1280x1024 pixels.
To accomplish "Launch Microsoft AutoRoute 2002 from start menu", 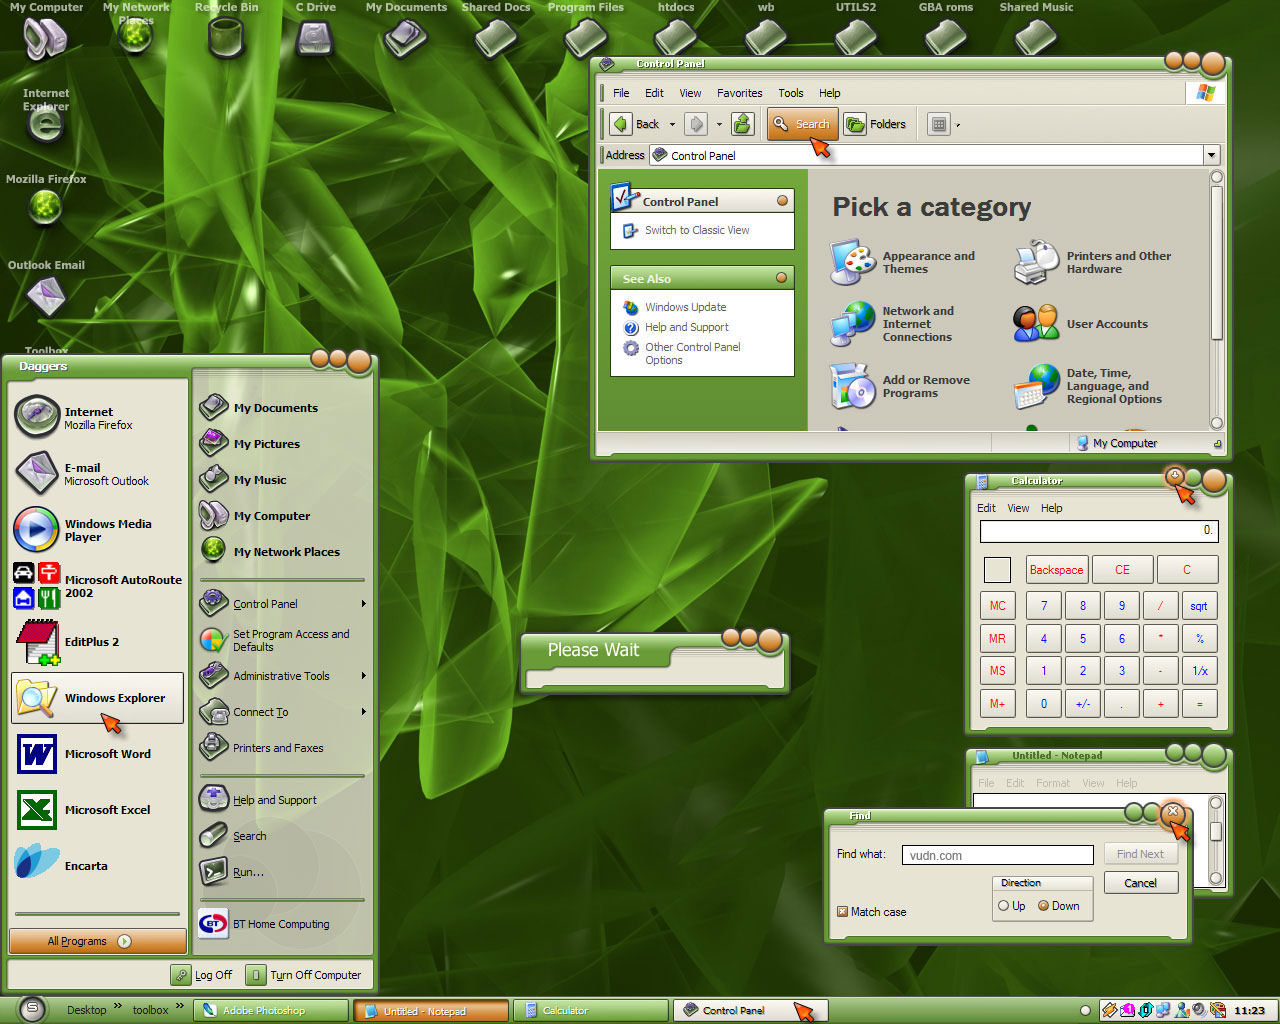I will point(97,586).
